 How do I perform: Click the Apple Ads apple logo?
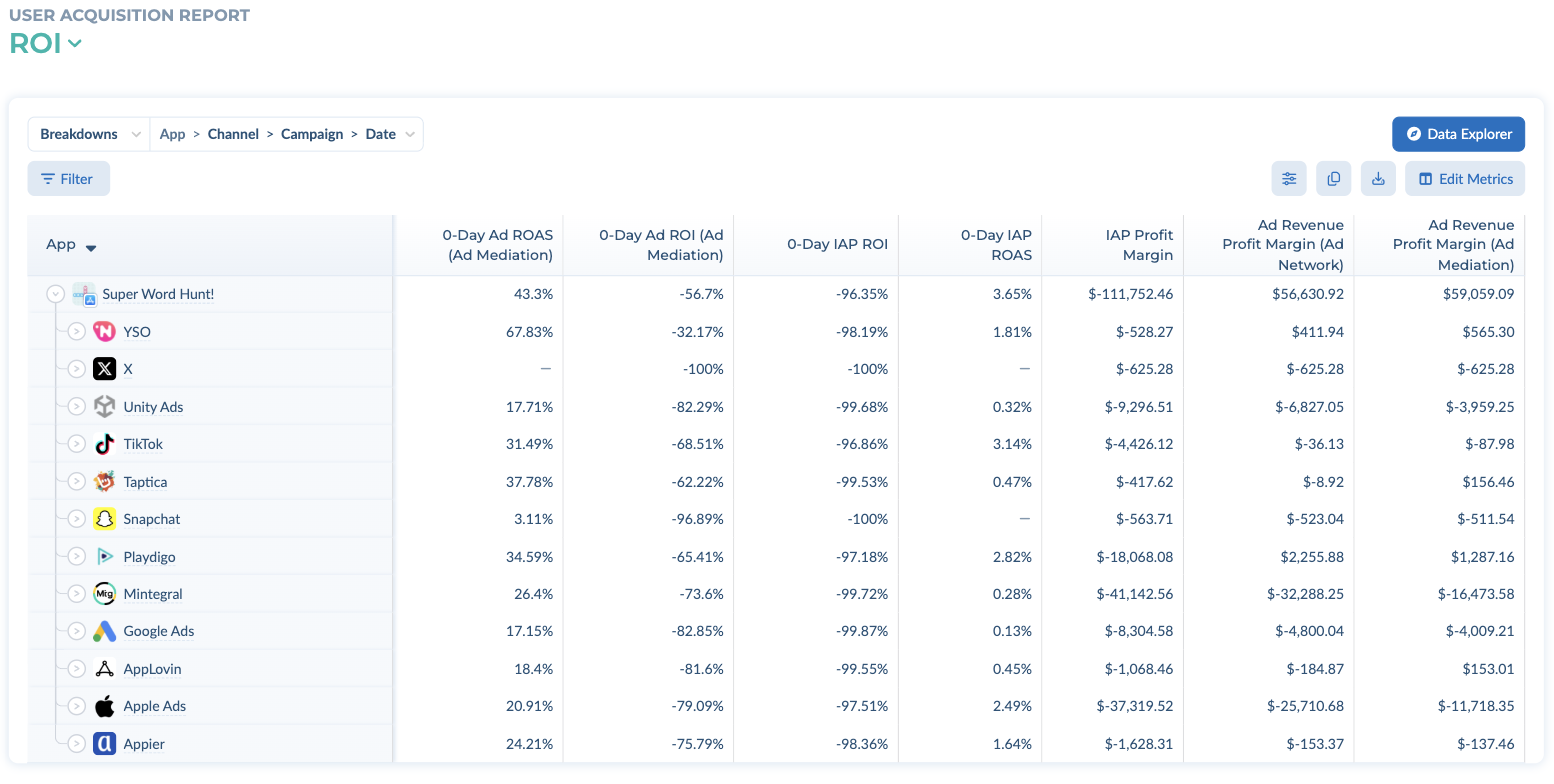point(104,706)
